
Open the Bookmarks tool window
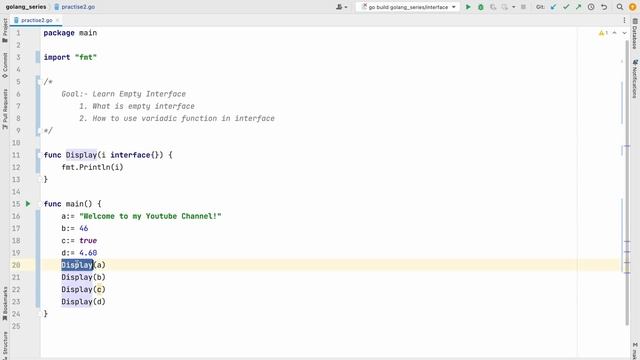pos(5,303)
